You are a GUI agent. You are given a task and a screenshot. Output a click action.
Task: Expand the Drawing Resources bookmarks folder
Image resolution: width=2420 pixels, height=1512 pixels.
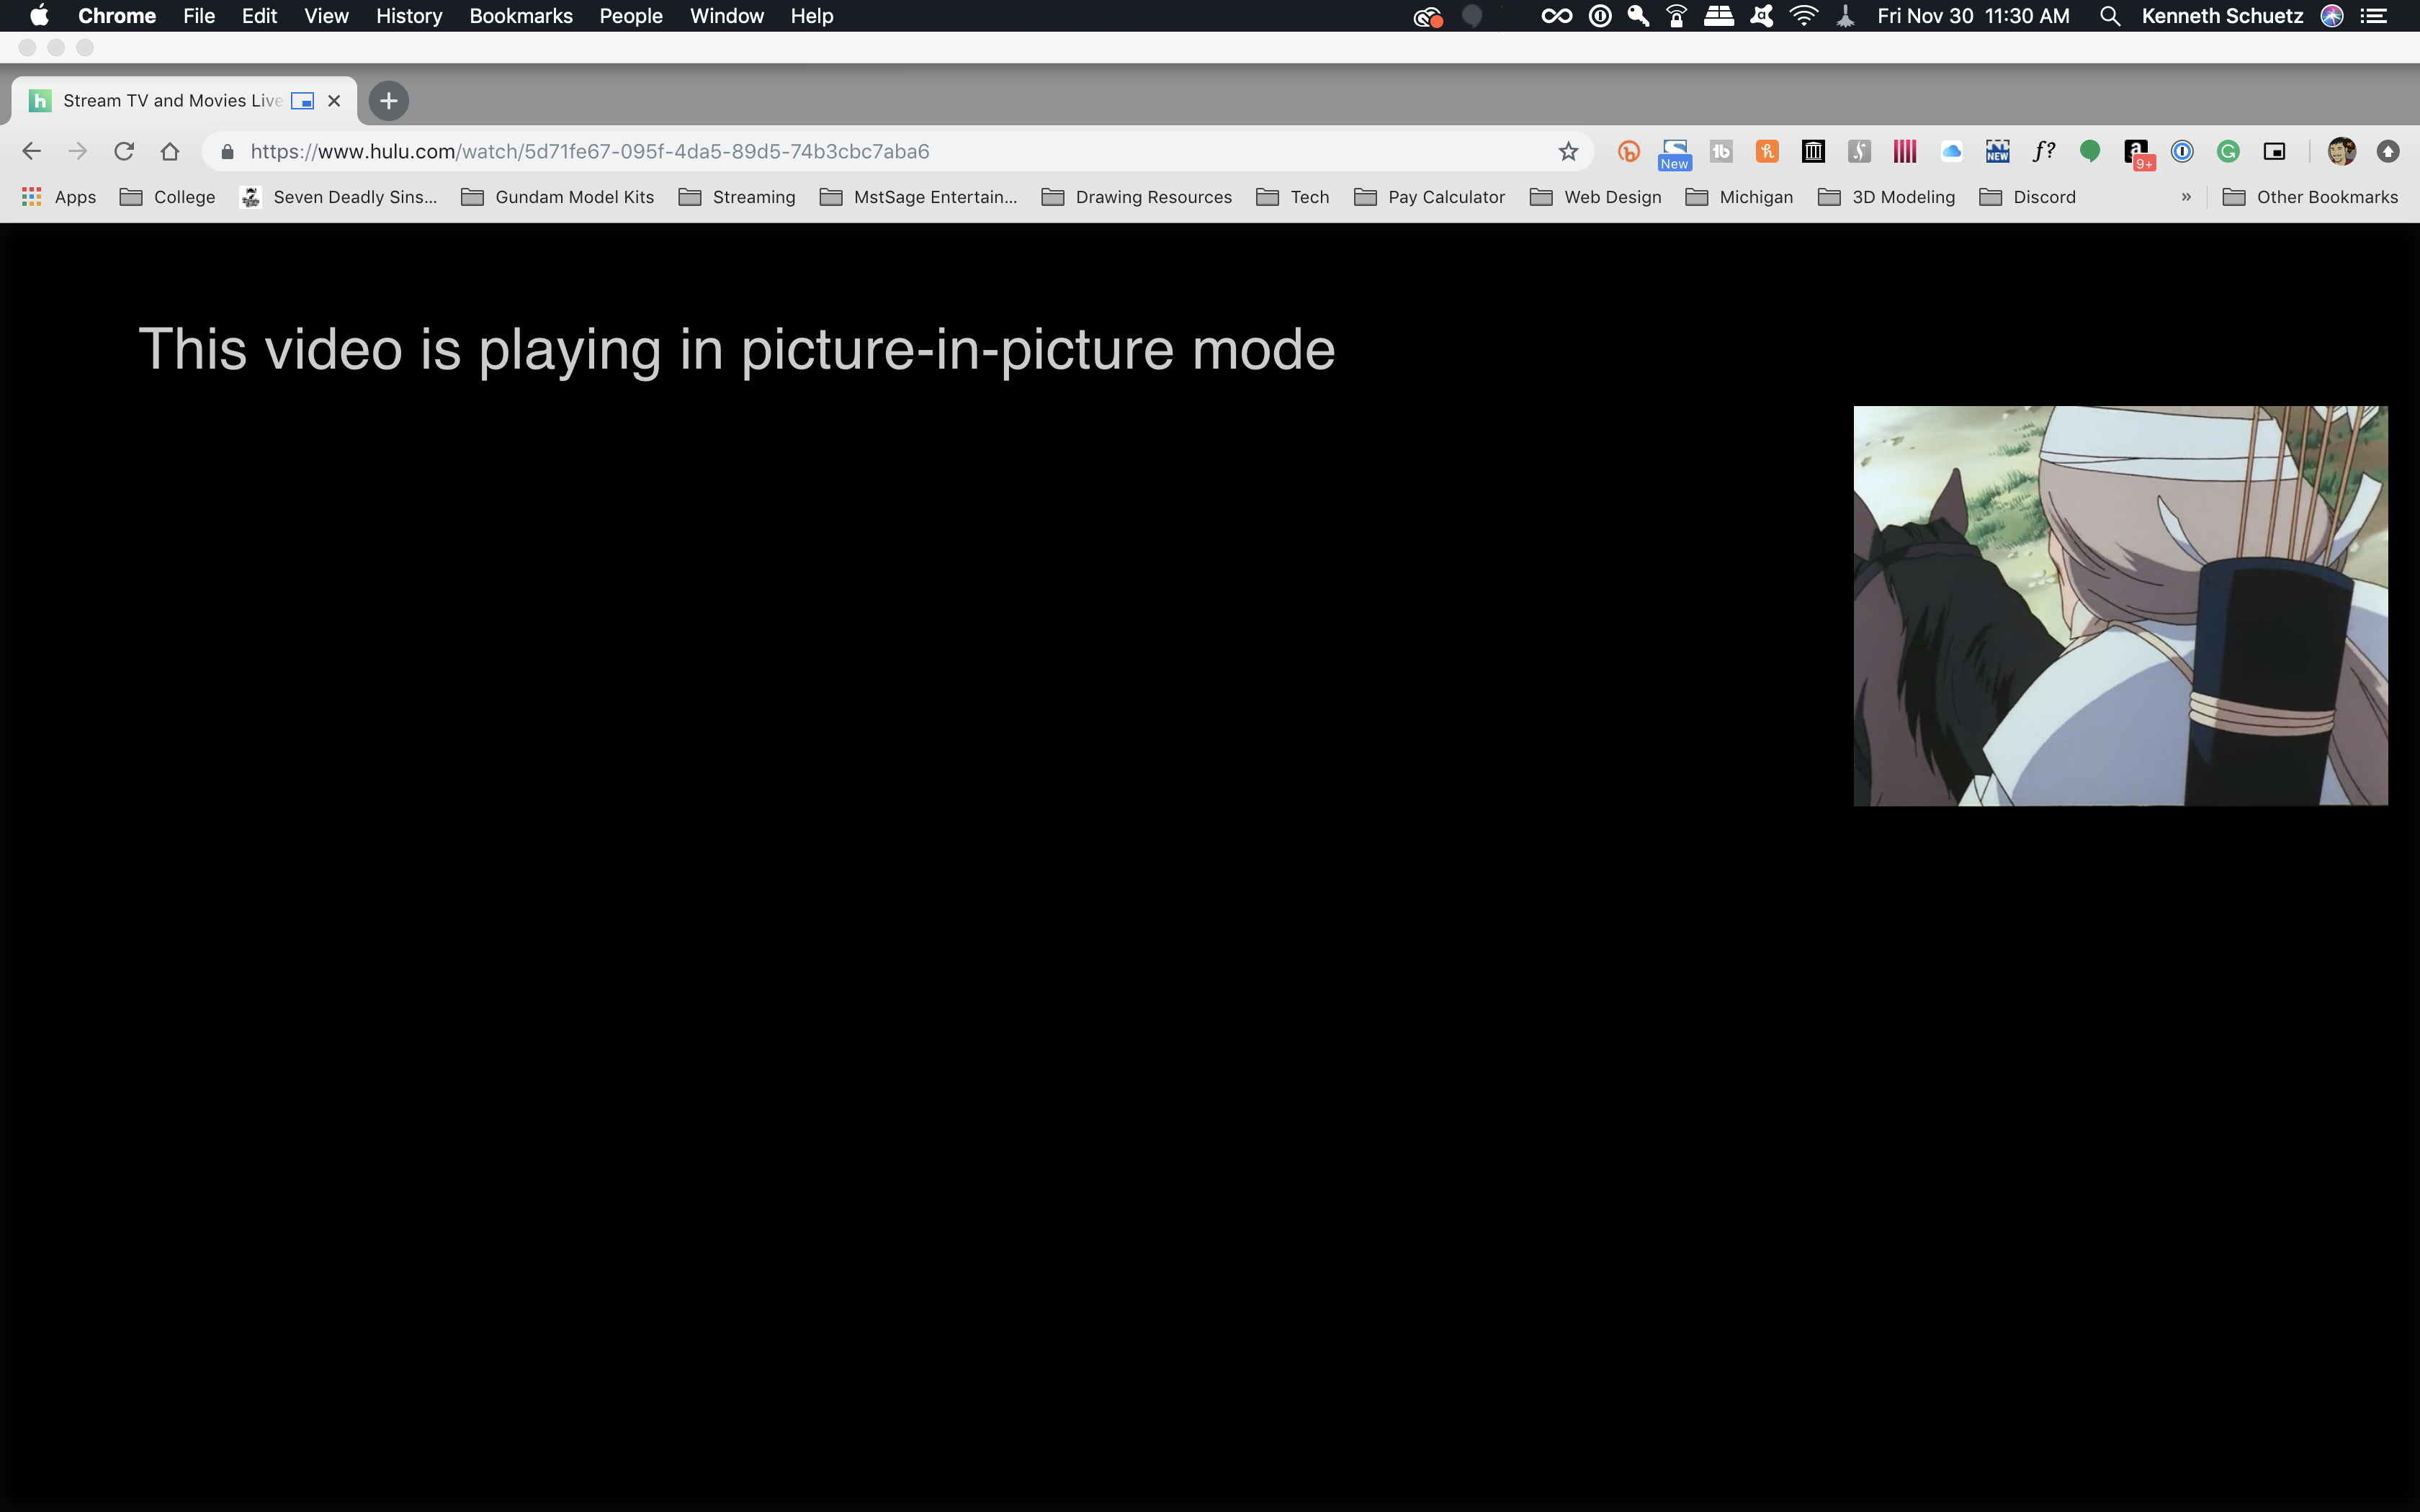pyautogui.click(x=1136, y=197)
